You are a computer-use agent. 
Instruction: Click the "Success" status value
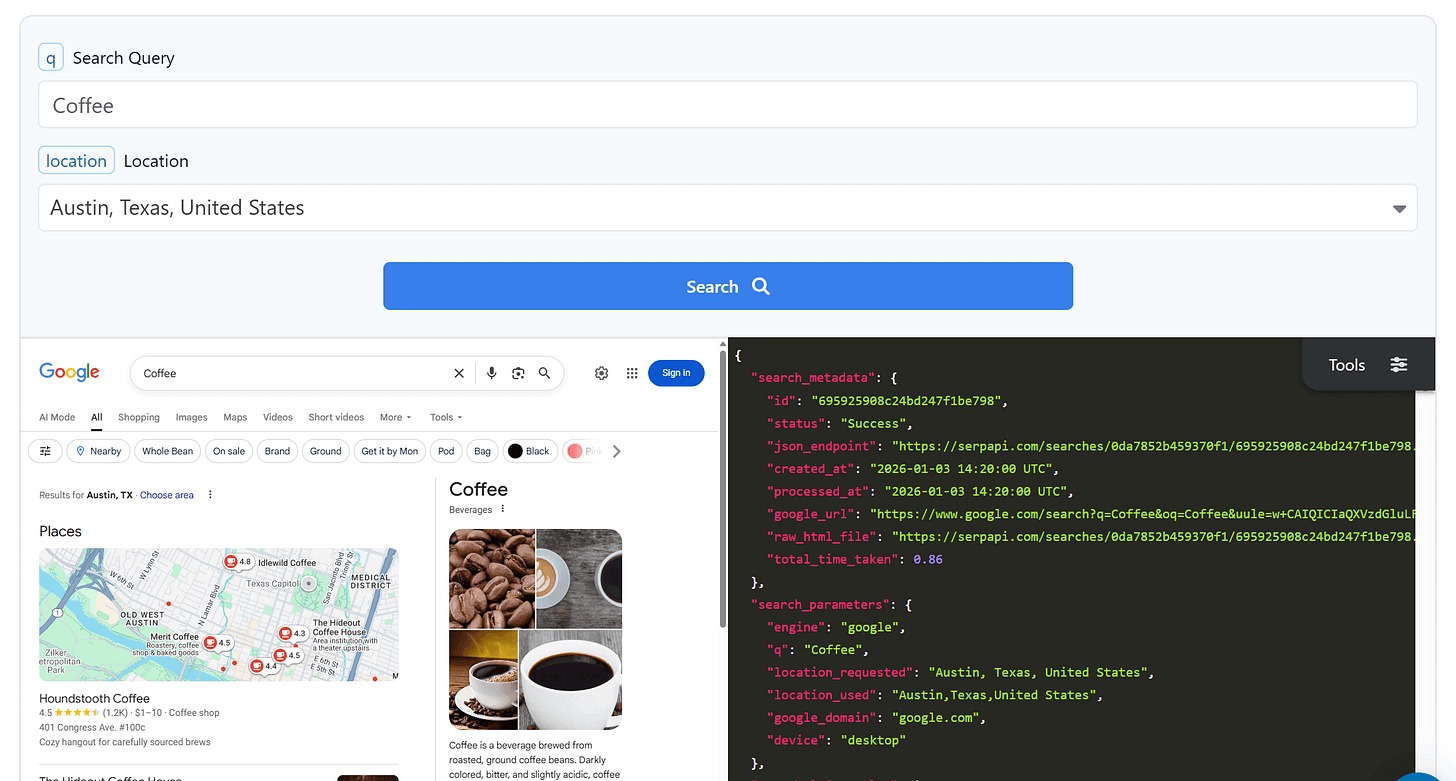coord(873,423)
